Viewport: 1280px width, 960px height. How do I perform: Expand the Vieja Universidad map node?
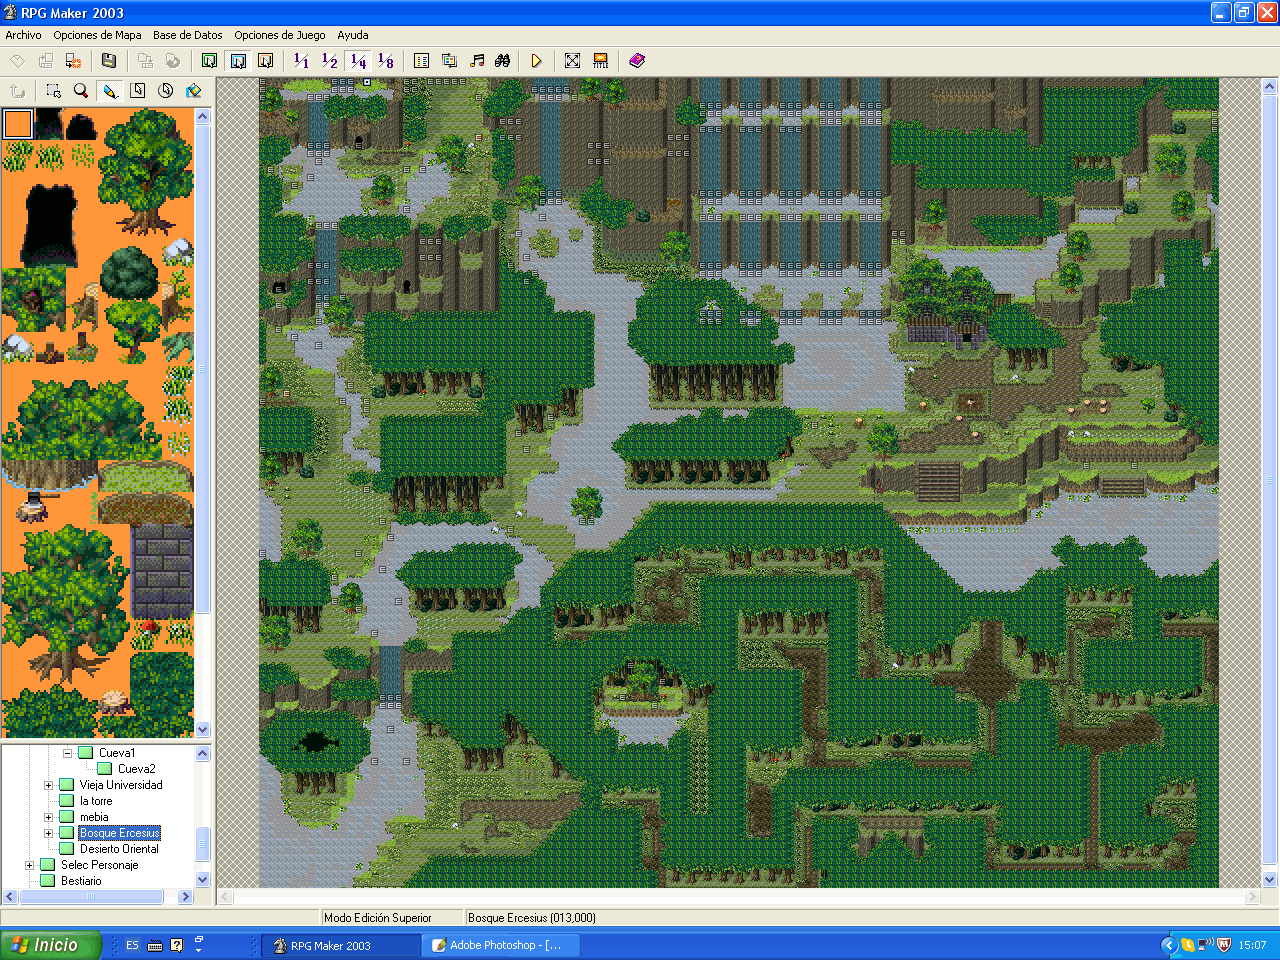coord(48,785)
